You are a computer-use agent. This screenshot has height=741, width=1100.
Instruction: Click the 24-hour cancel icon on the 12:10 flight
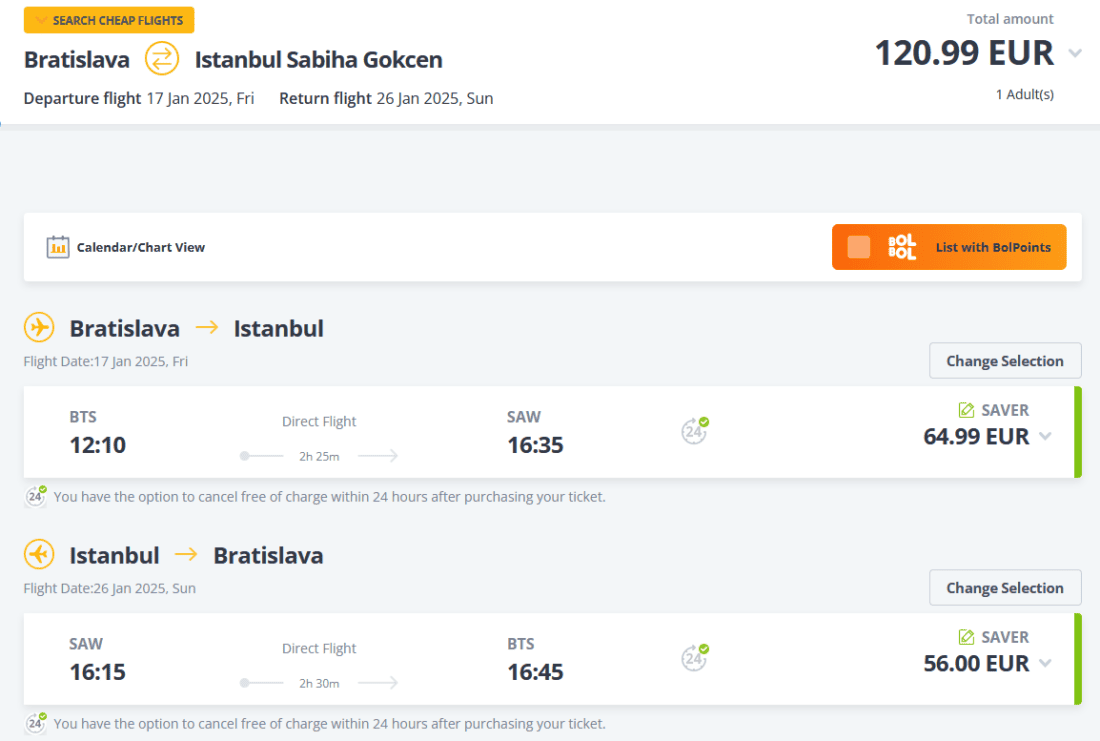tap(695, 431)
